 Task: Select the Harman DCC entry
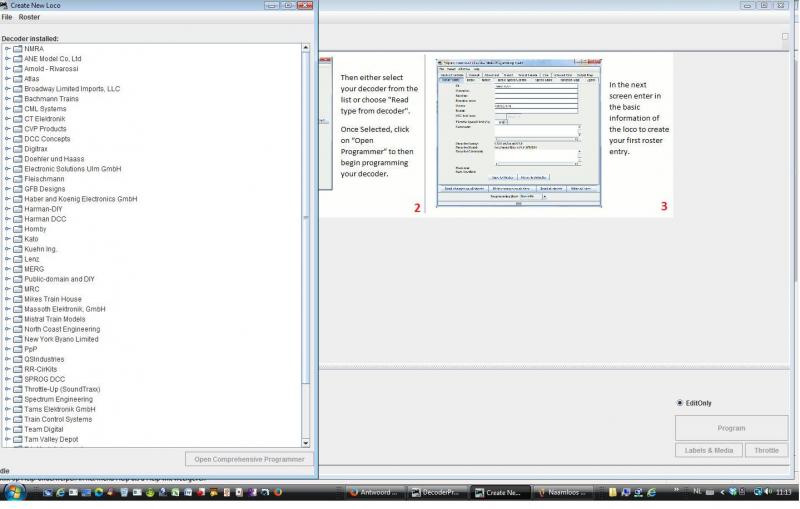[x=45, y=219]
